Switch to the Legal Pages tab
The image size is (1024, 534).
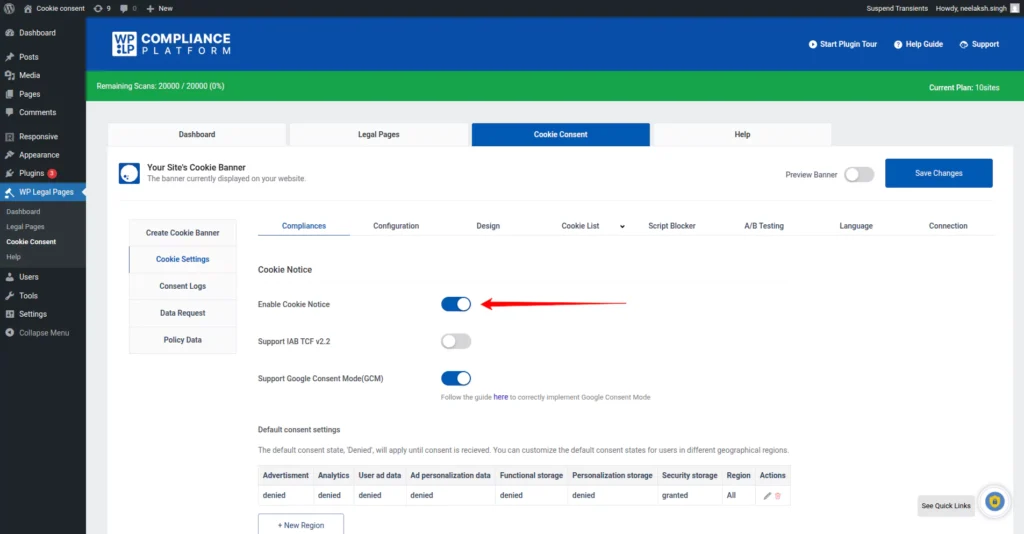pyautogui.click(x=378, y=134)
